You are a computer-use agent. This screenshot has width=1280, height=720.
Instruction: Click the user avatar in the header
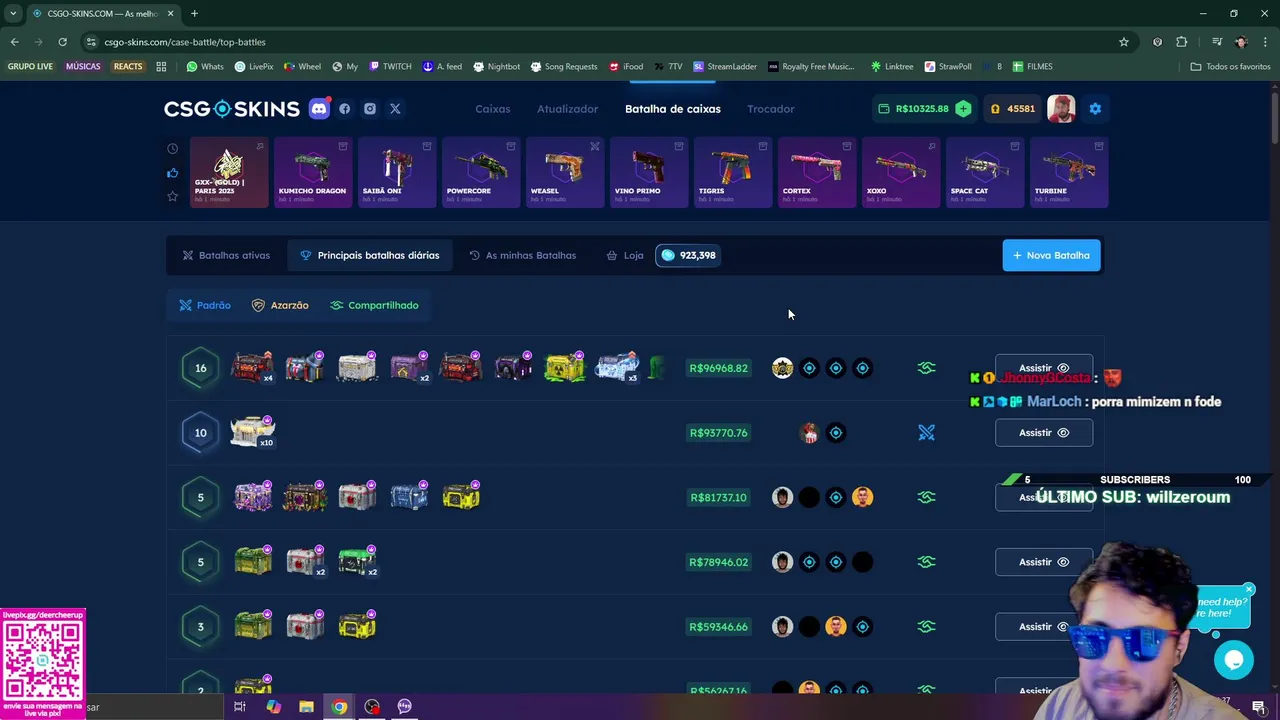point(1061,109)
